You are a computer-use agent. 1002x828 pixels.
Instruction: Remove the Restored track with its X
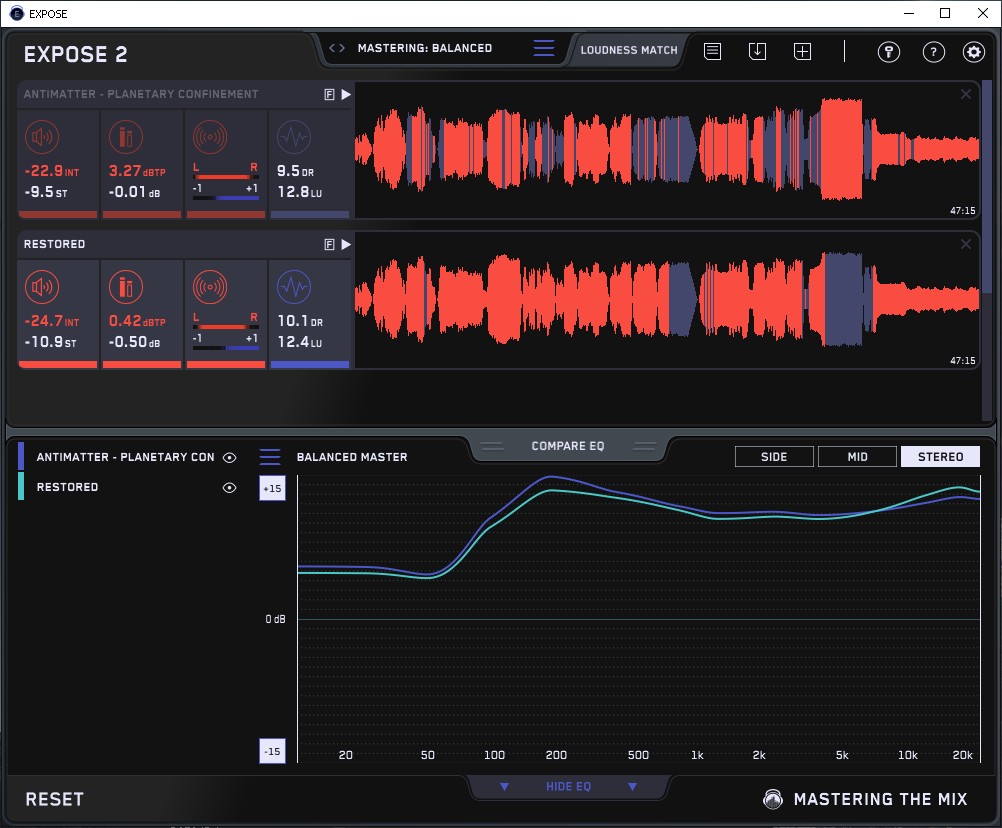coord(966,244)
